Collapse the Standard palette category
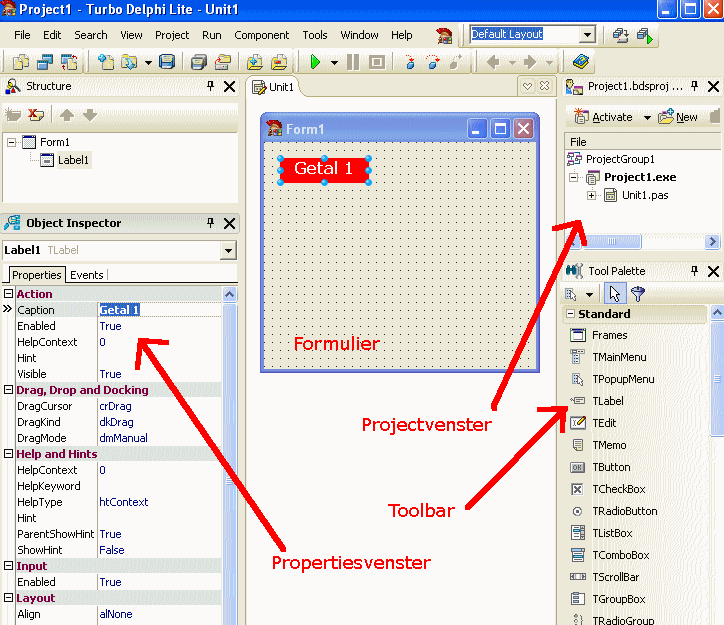 pyautogui.click(x=571, y=314)
